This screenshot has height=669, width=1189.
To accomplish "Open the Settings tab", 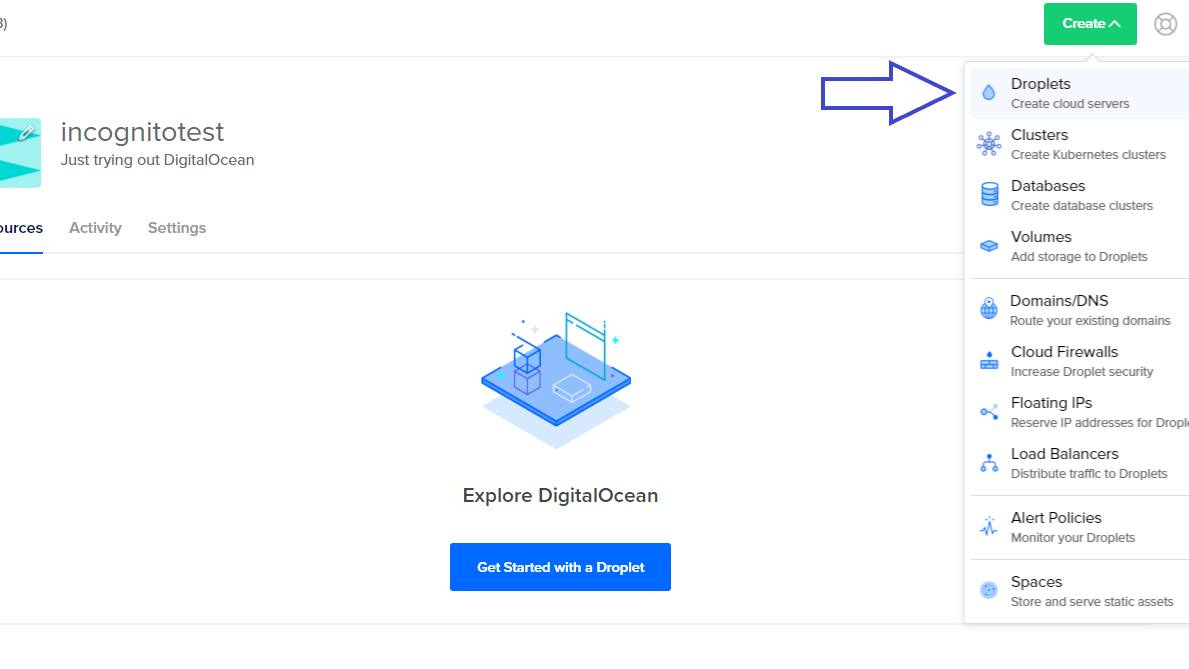I will coord(177,228).
